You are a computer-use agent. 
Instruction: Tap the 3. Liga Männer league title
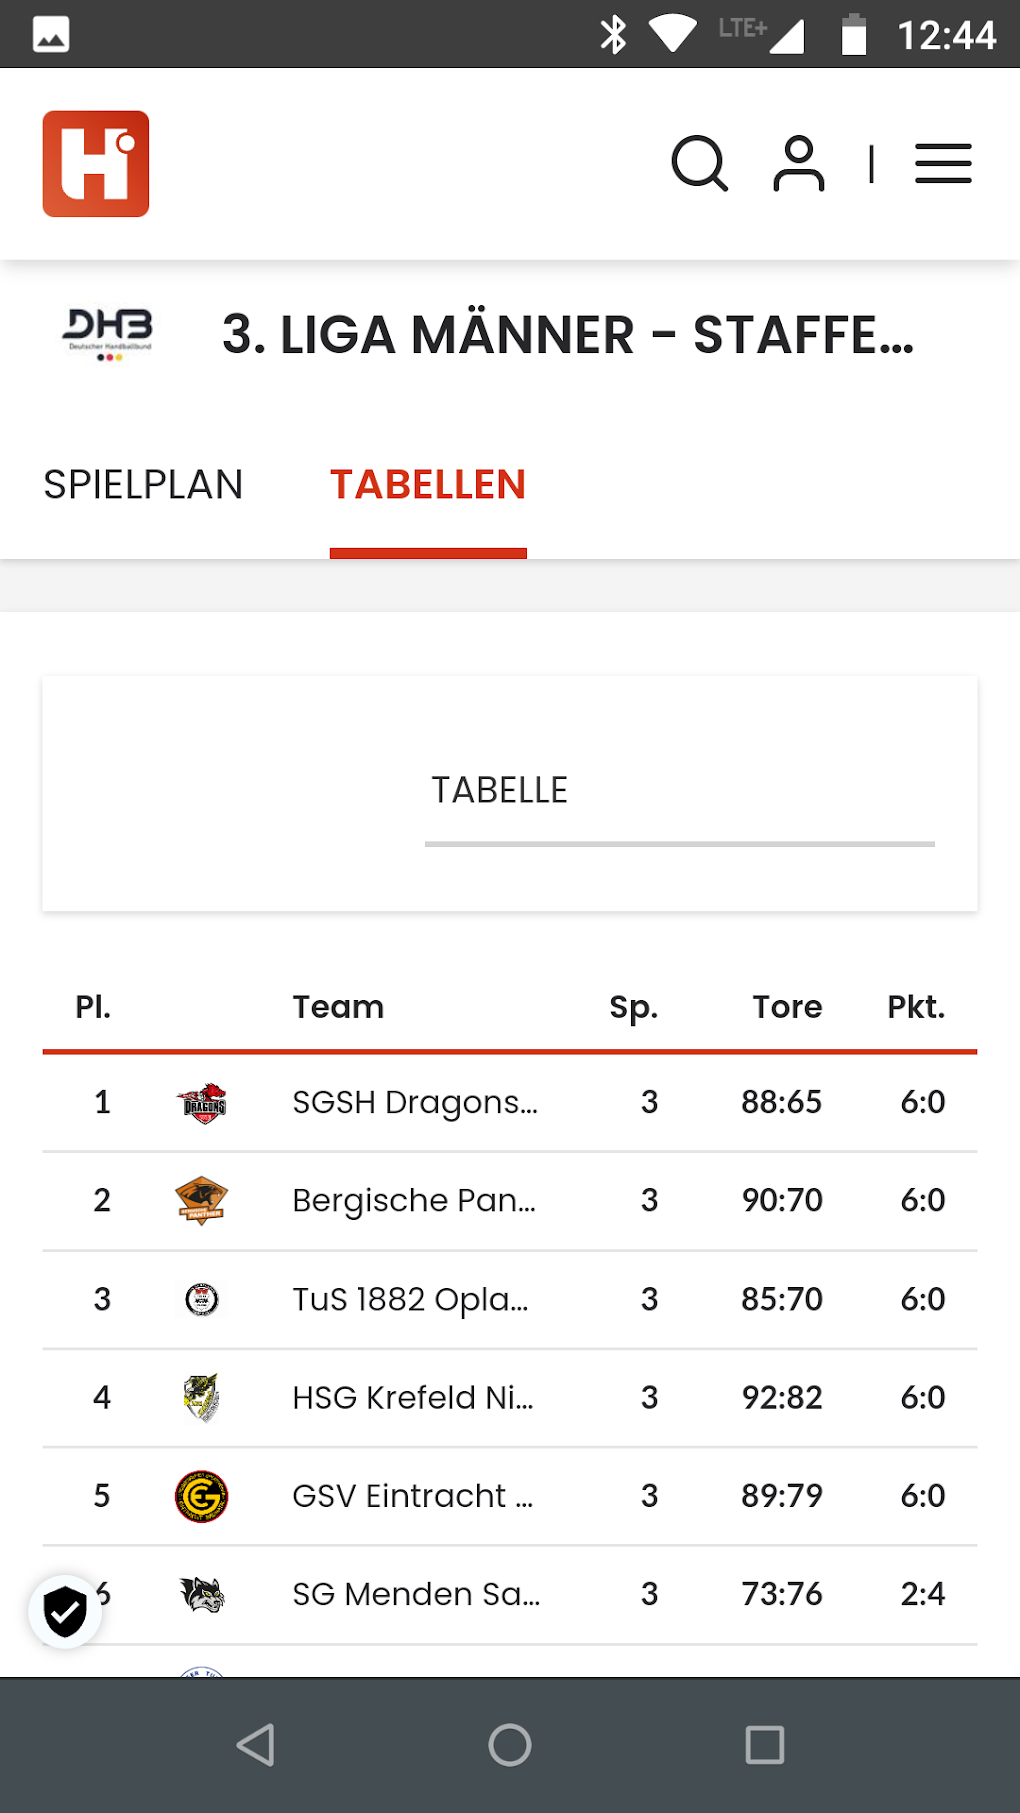(x=567, y=335)
